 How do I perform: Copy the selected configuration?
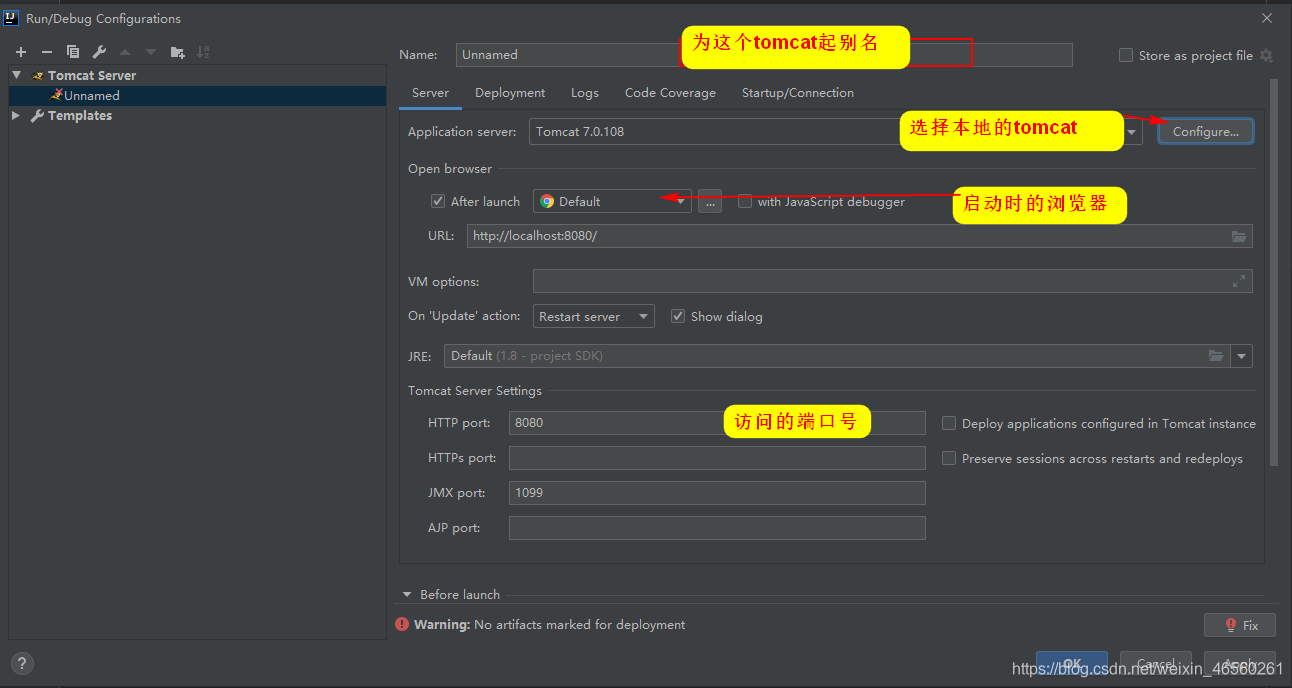[x=73, y=52]
